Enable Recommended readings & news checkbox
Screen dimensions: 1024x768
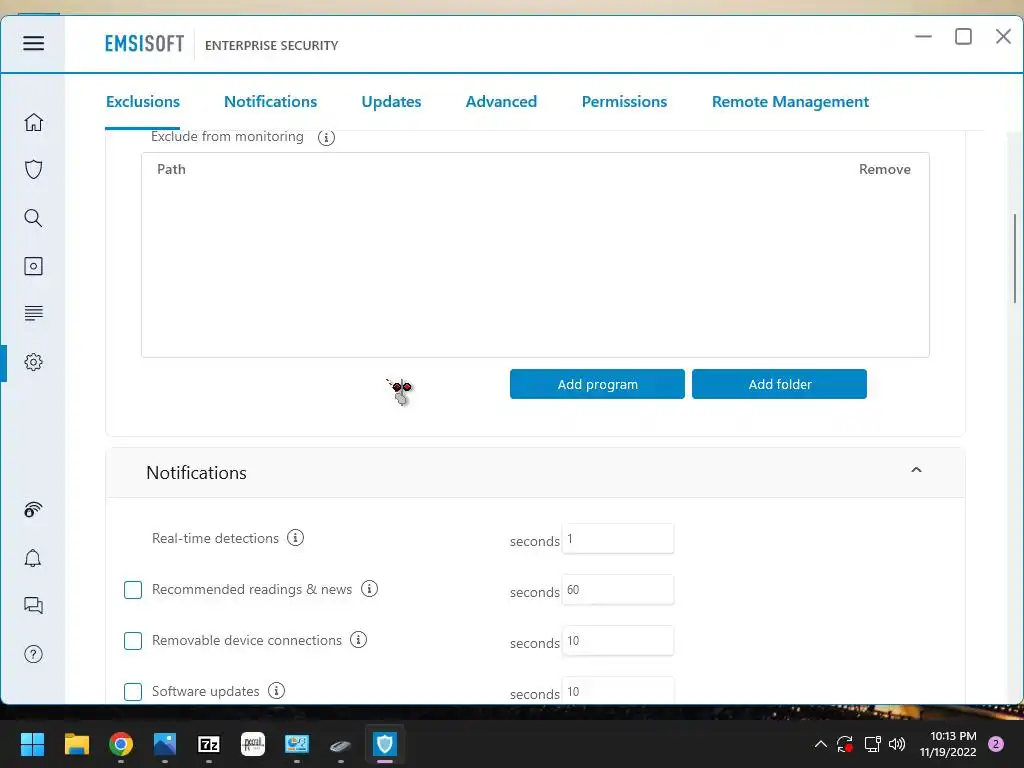pyautogui.click(x=133, y=590)
